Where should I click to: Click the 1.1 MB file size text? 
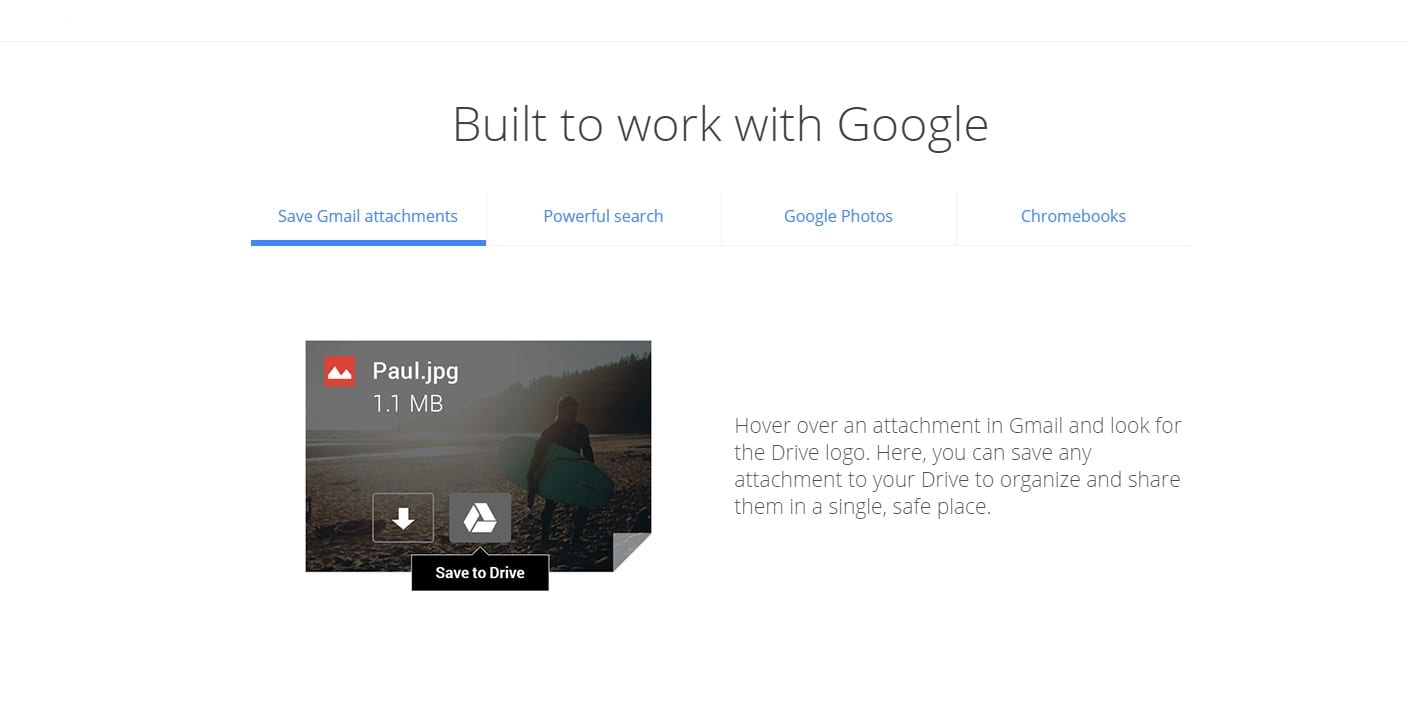[408, 404]
